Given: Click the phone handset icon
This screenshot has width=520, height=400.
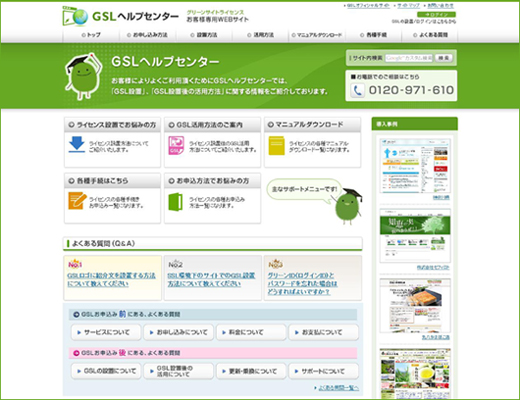Looking at the screenshot, I should (x=357, y=90).
